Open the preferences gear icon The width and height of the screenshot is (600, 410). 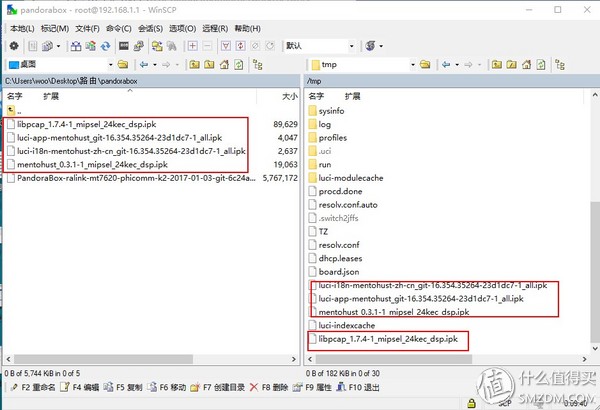click(14, 46)
